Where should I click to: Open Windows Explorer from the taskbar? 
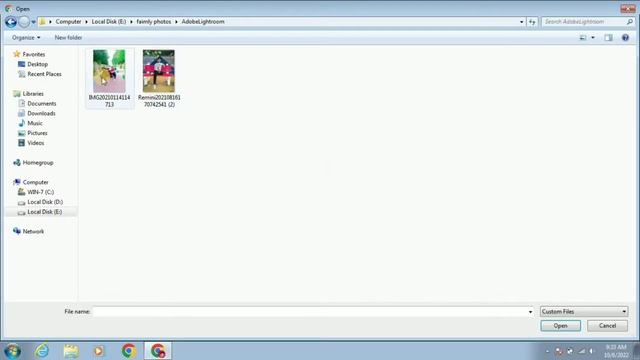tap(71, 351)
